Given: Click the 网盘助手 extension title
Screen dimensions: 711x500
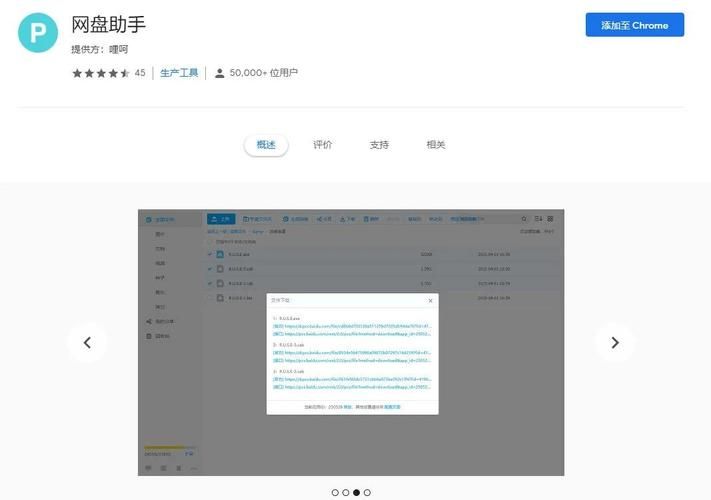Looking at the screenshot, I should coord(108,24).
